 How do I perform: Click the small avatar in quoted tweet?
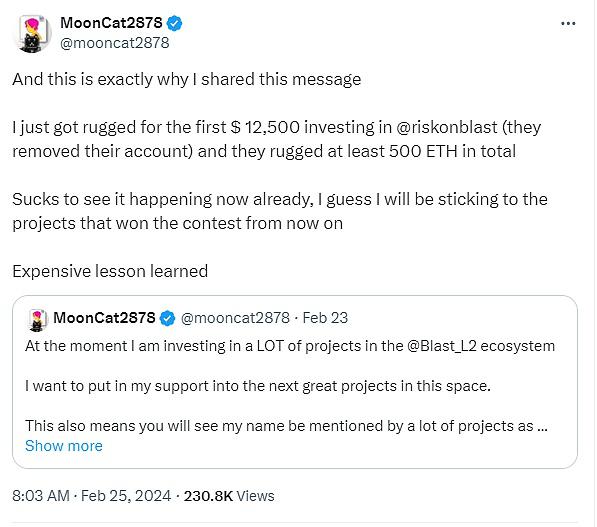pos(38,319)
